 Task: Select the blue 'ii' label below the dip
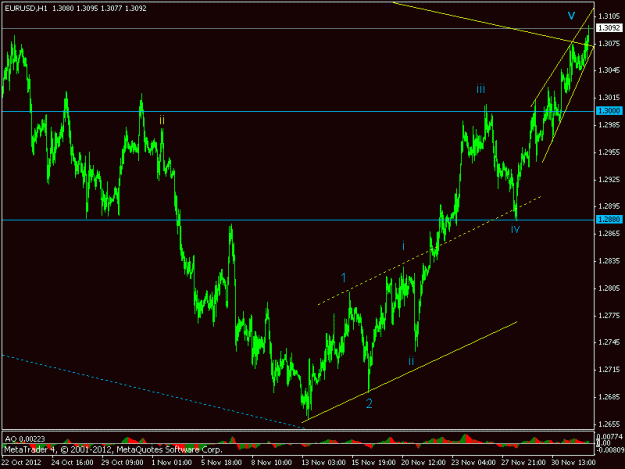411,361
